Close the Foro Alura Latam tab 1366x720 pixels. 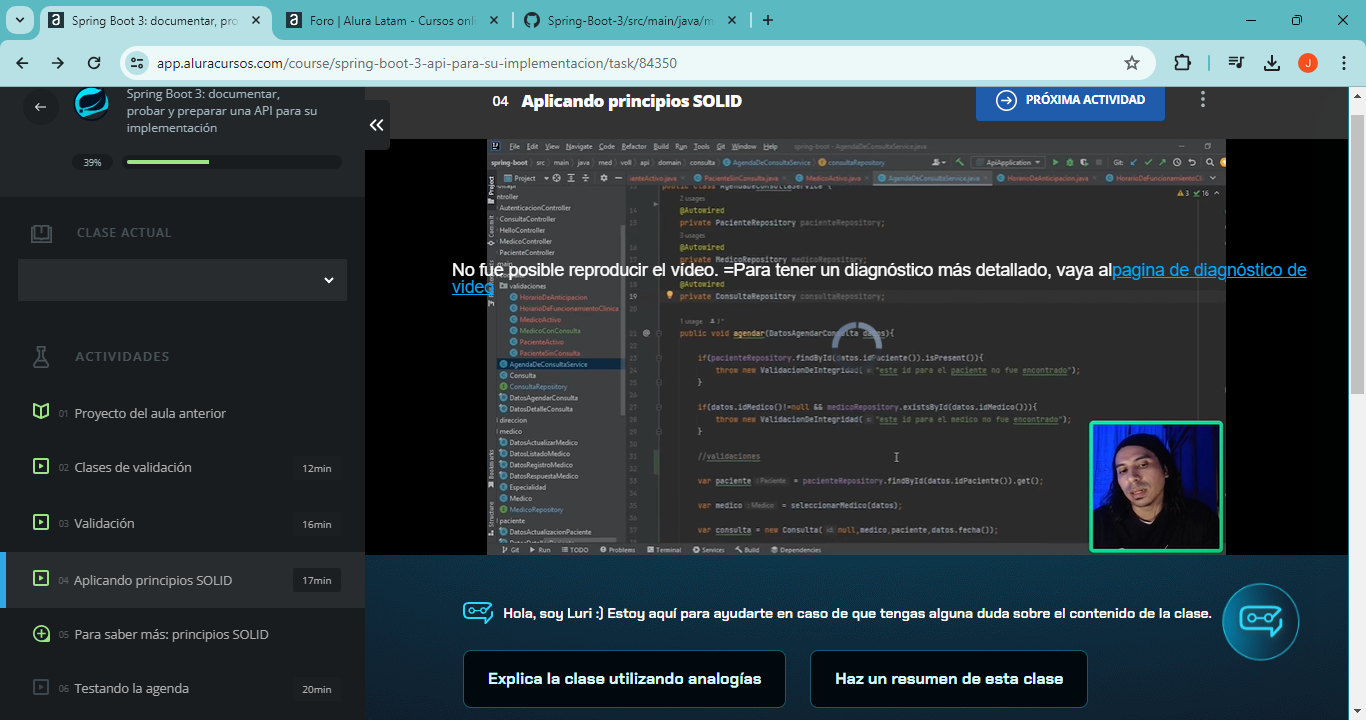point(493,20)
